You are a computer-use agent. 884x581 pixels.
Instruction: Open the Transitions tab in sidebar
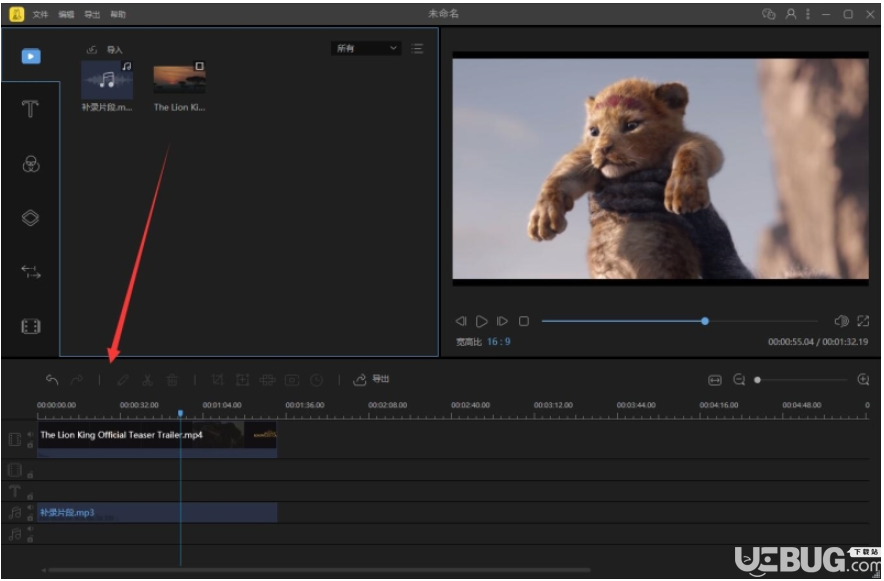point(30,272)
